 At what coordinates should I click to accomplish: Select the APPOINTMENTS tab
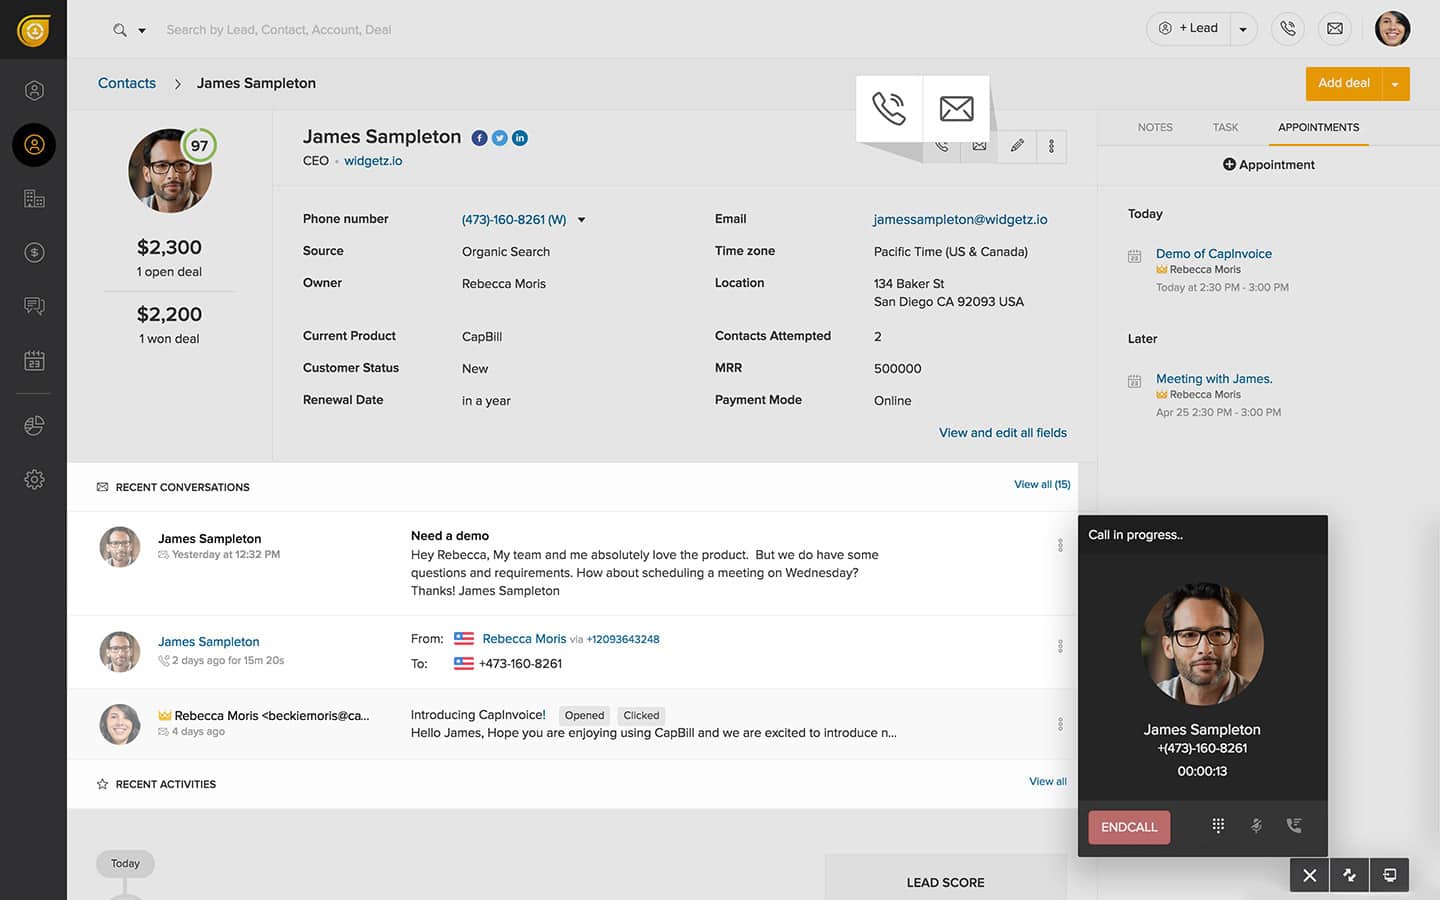tap(1318, 127)
